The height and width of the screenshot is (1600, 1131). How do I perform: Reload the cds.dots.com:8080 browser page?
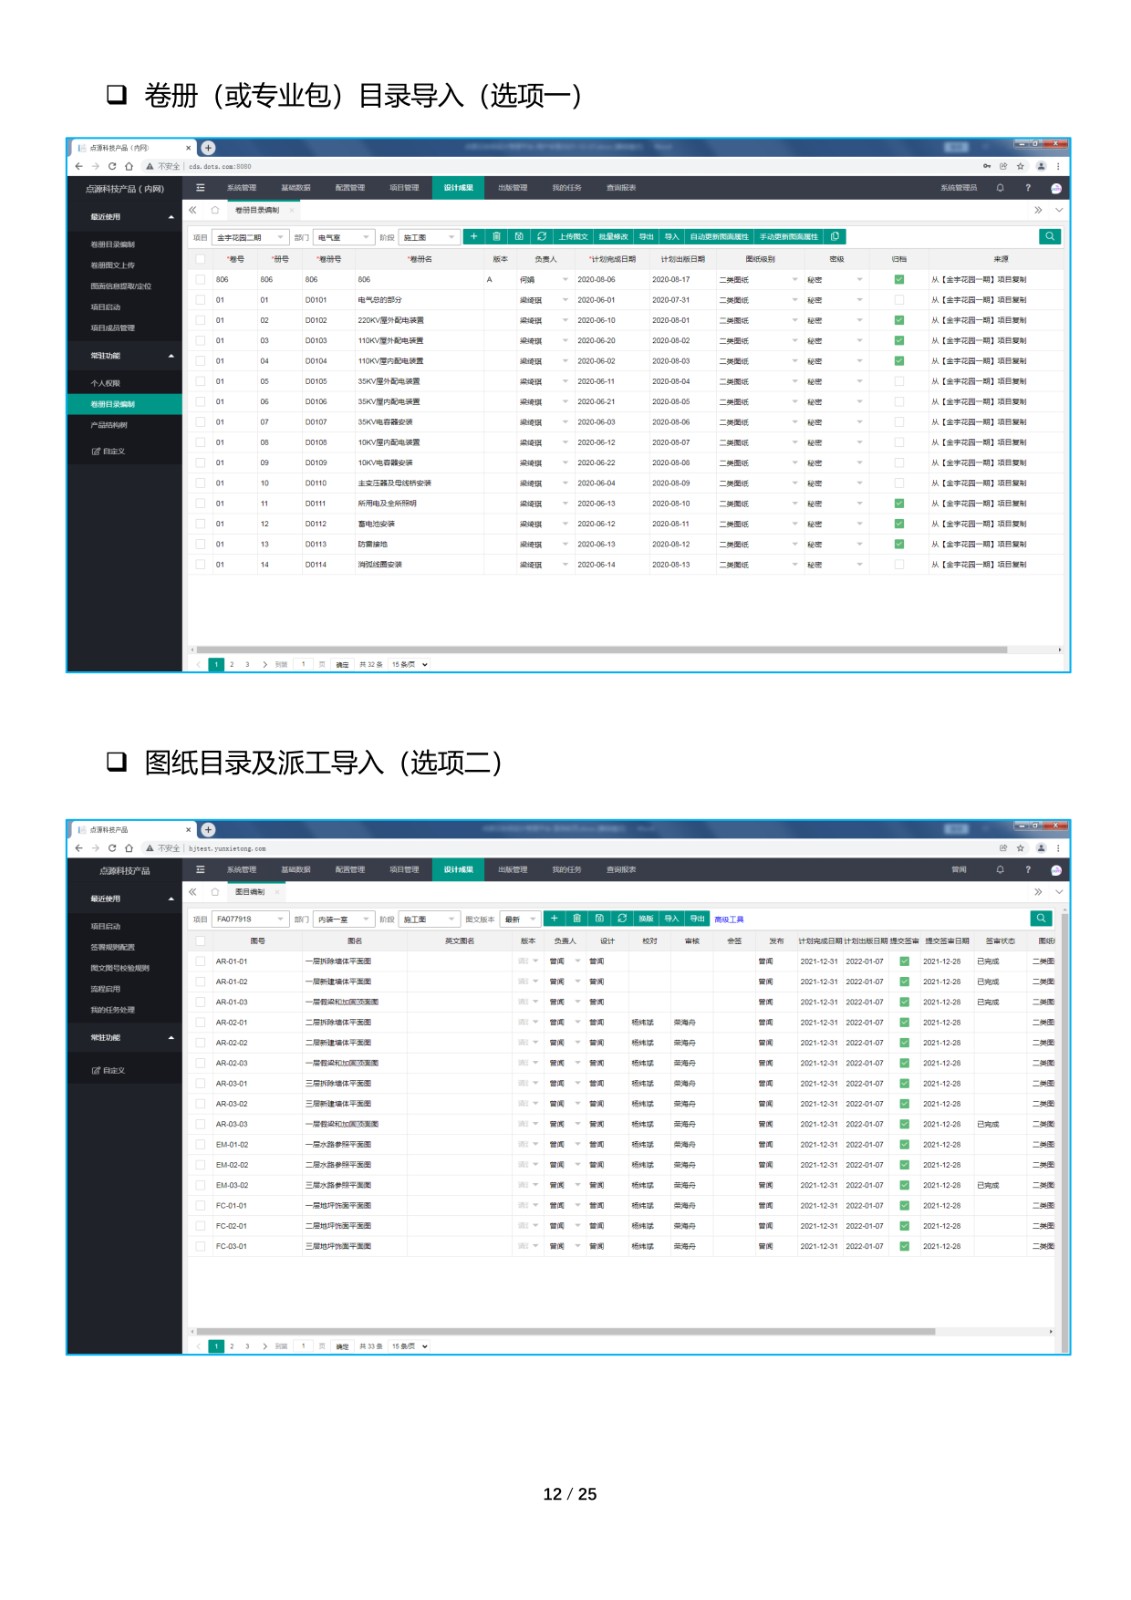[x=112, y=167]
